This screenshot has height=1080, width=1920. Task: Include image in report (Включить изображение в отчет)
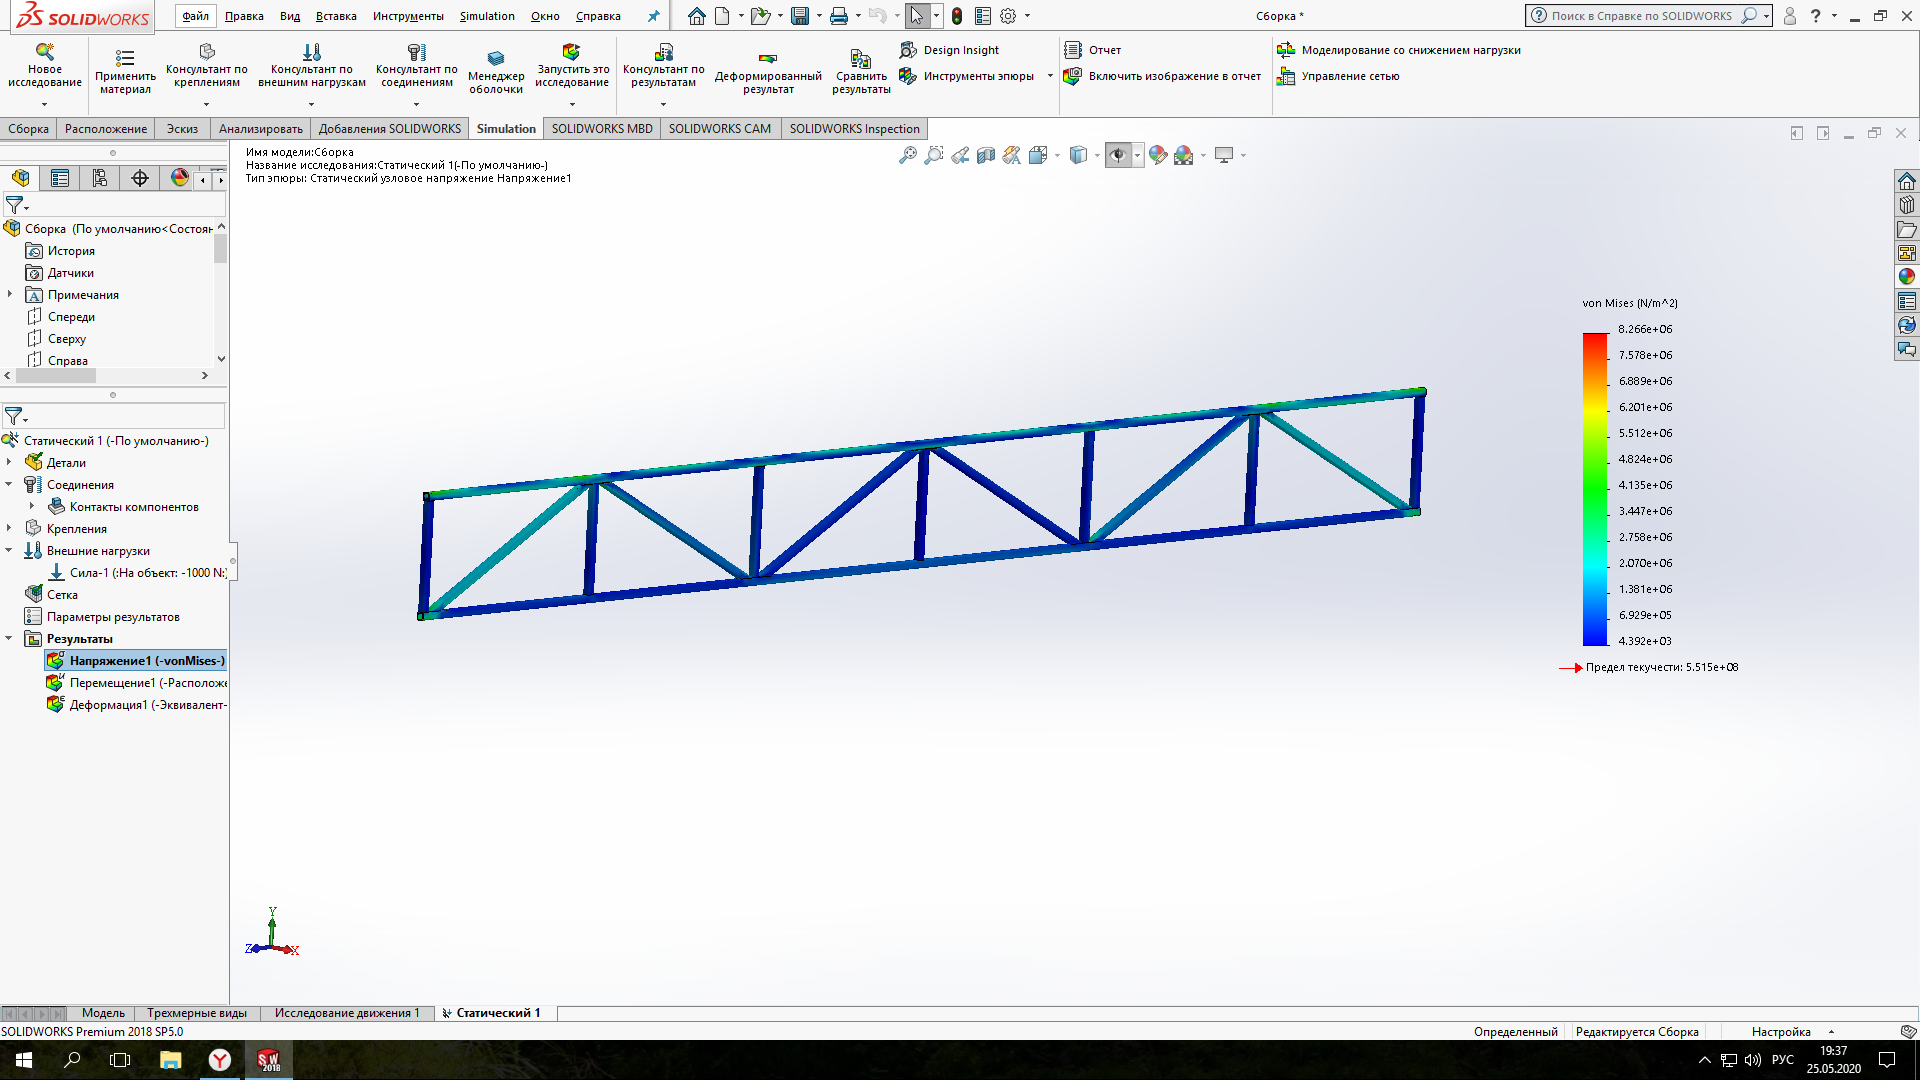pyautogui.click(x=1162, y=76)
